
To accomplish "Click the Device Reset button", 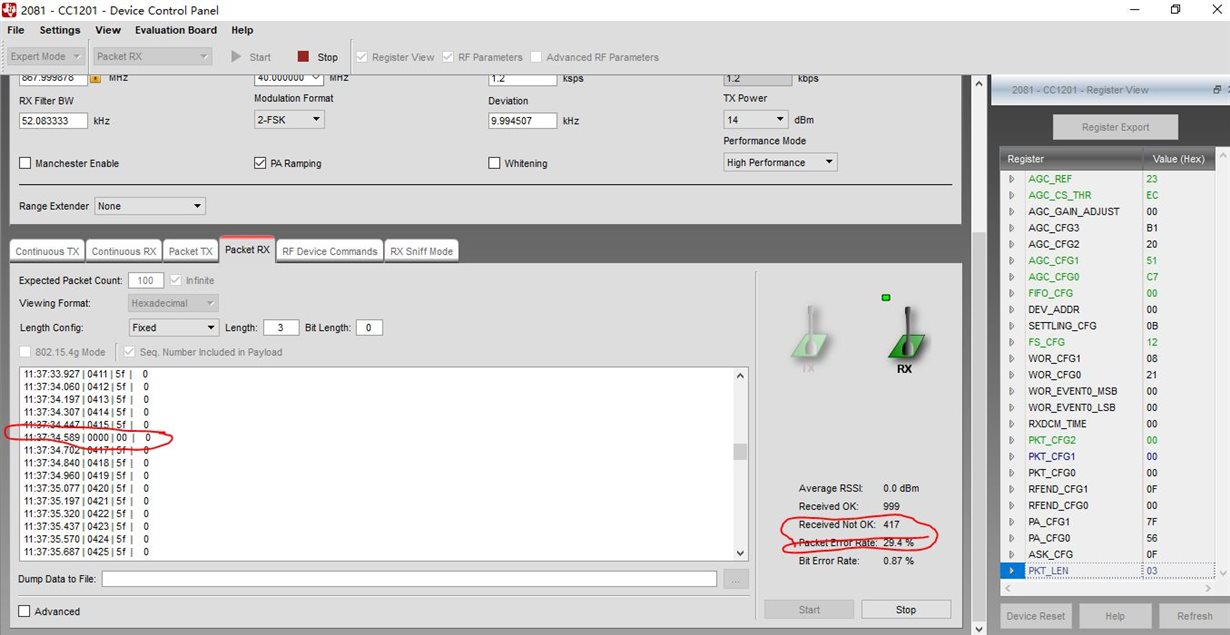I will (1036, 616).
